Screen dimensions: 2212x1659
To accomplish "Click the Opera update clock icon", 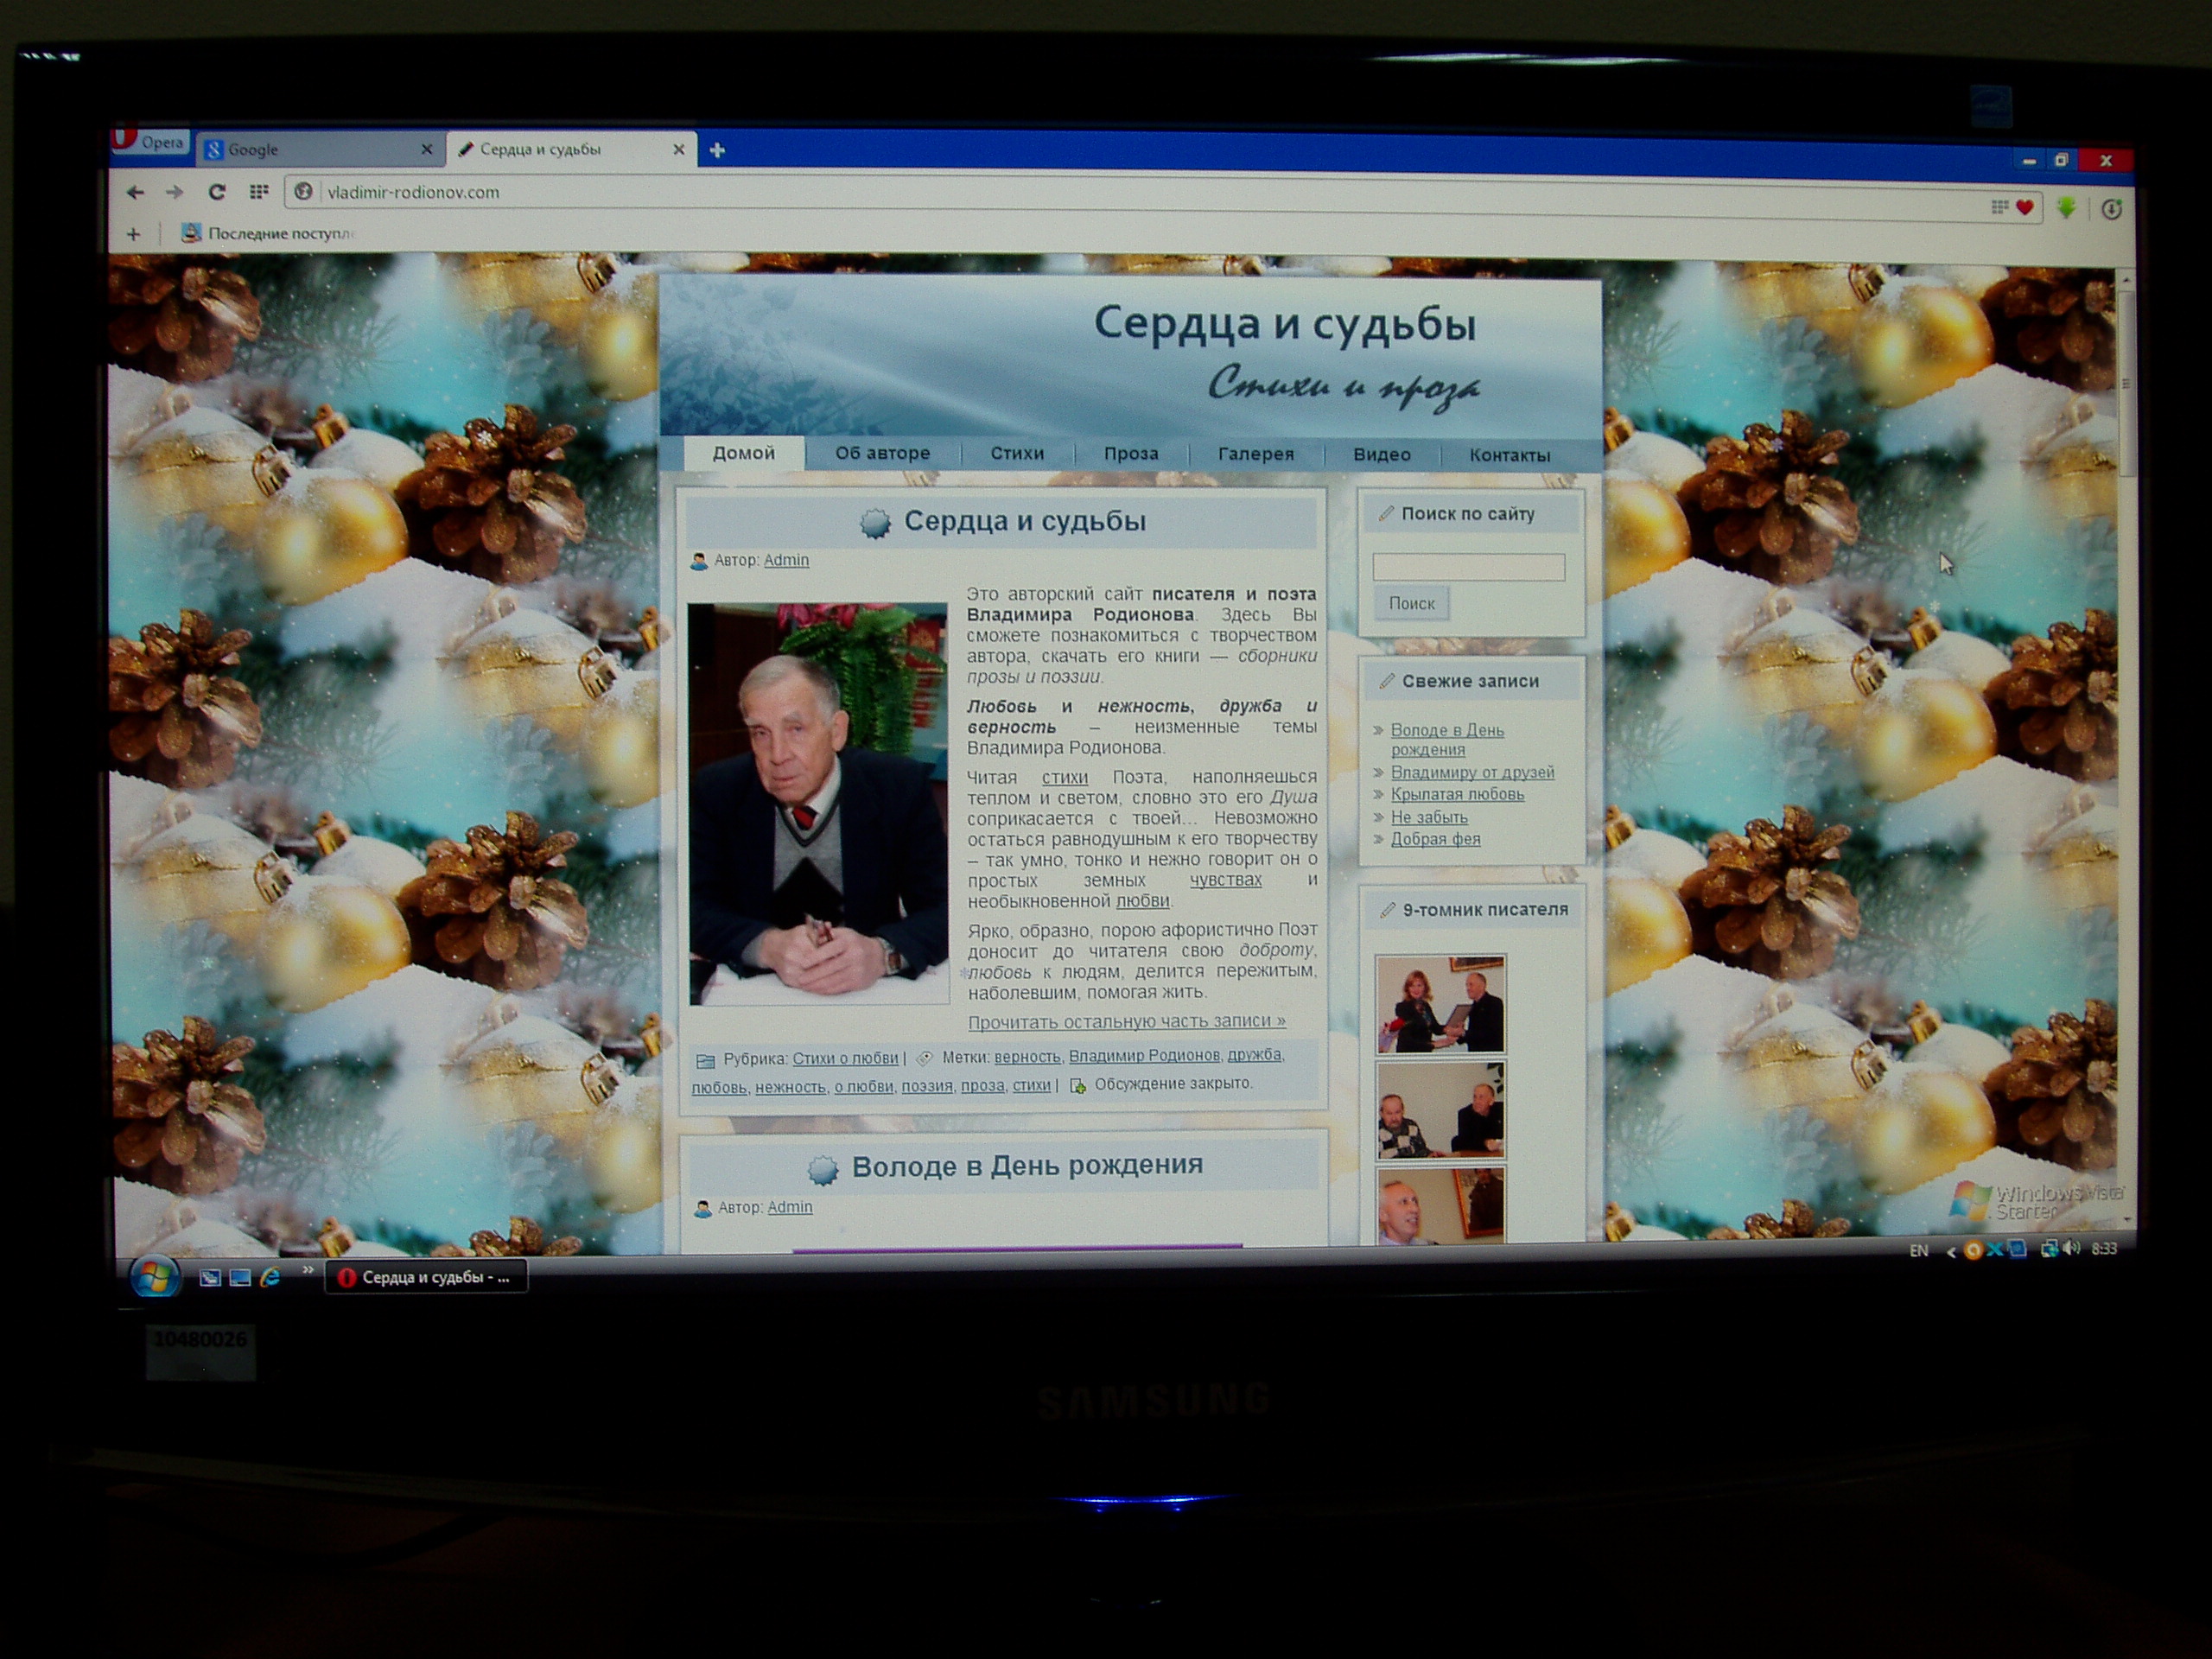I will pyautogui.click(x=2111, y=209).
